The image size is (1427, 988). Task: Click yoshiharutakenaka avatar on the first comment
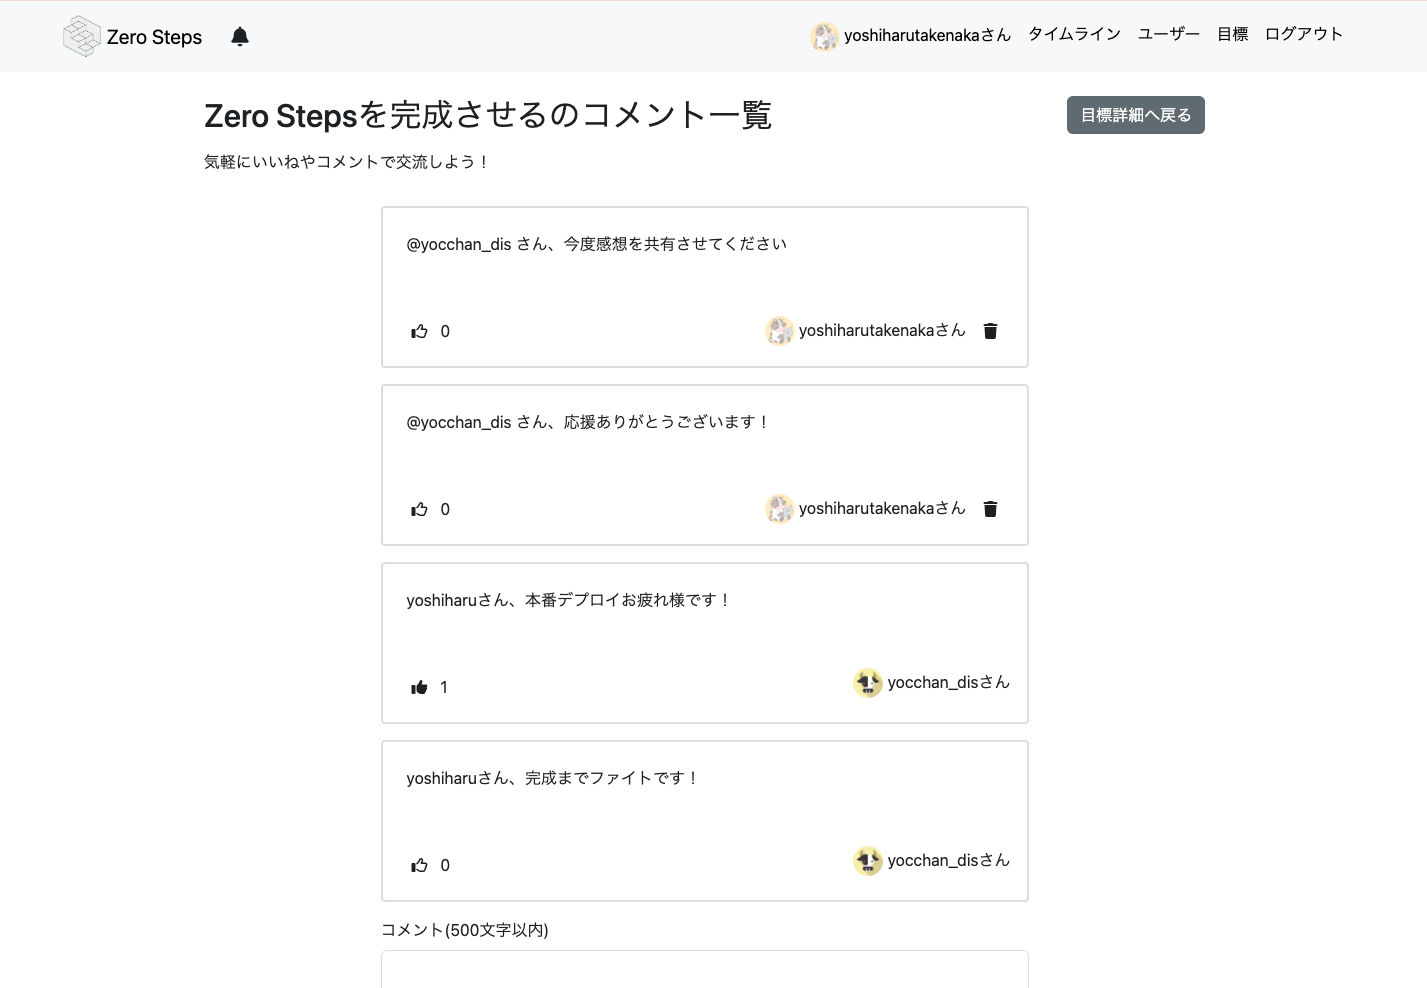[x=779, y=331]
